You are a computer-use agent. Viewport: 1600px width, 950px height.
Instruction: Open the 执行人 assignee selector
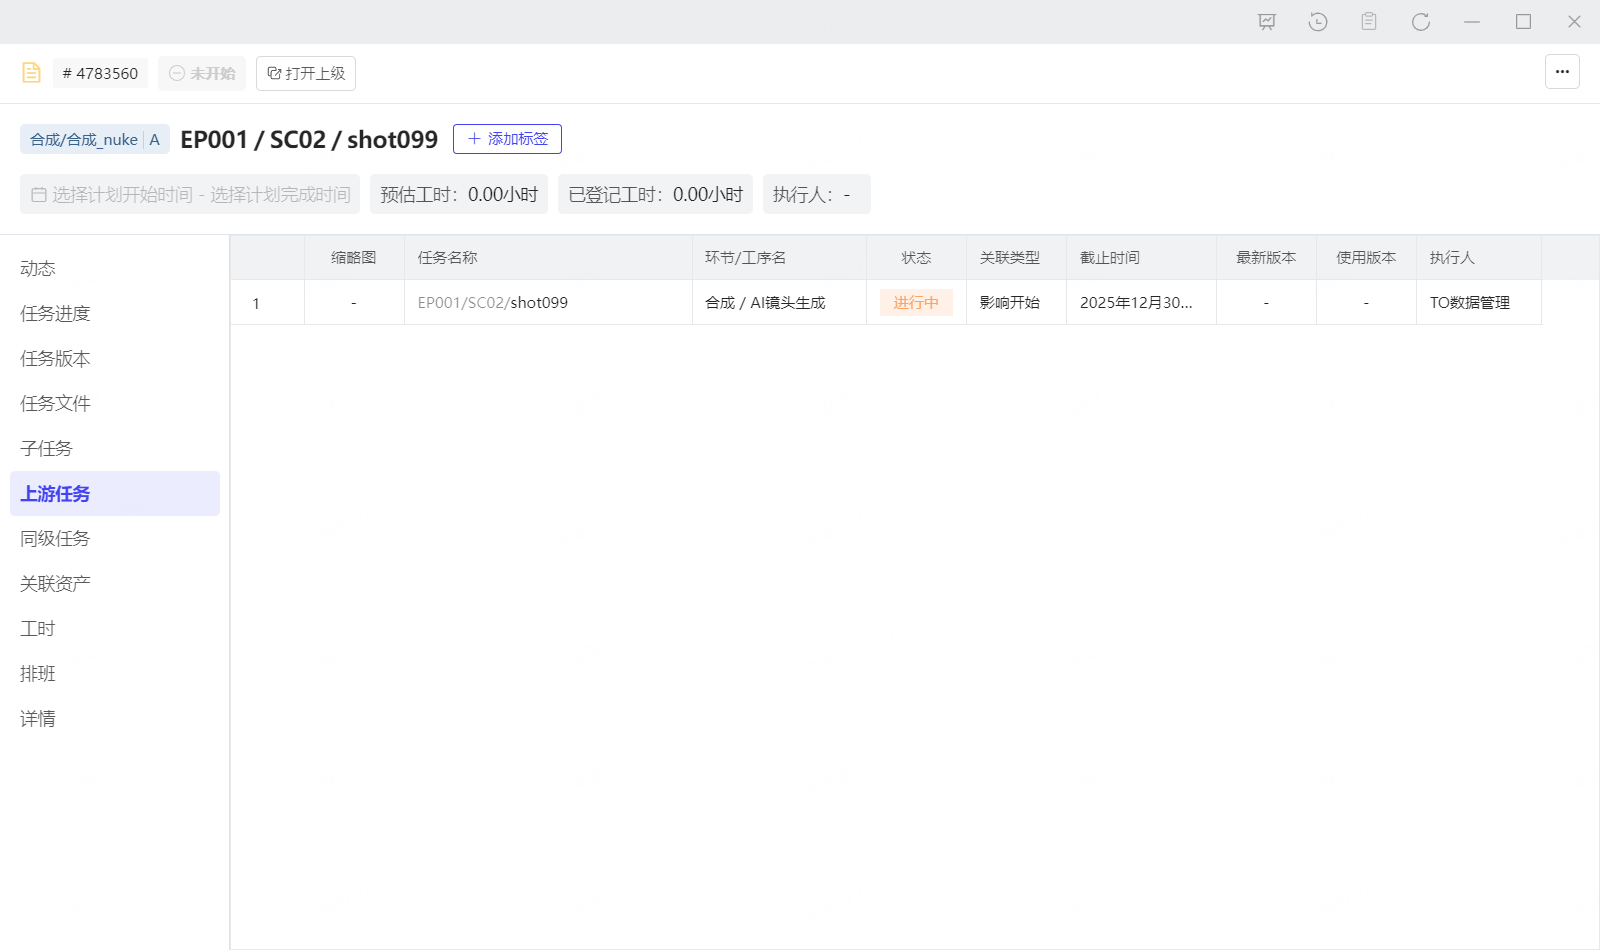816,194
